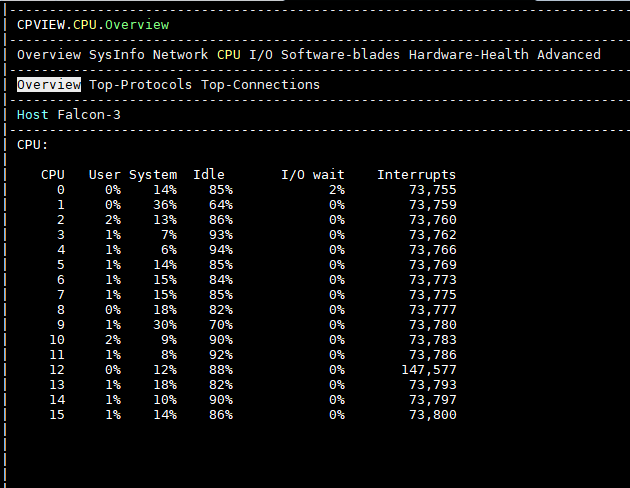Go to Software-blades tab

click(340, 55)
